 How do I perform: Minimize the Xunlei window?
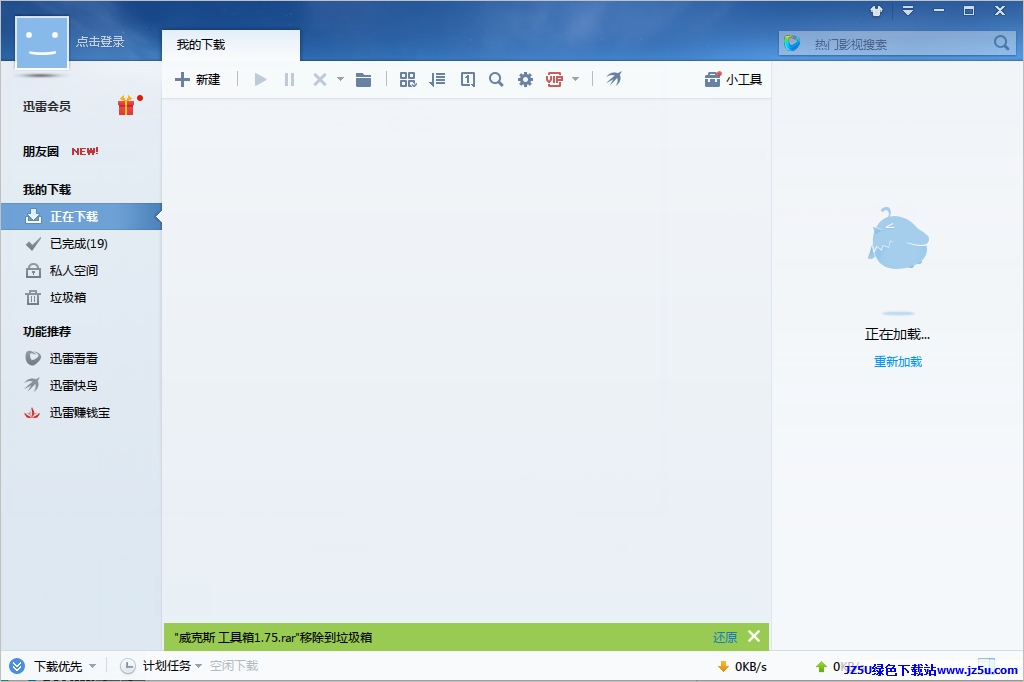tap(938, 10)
